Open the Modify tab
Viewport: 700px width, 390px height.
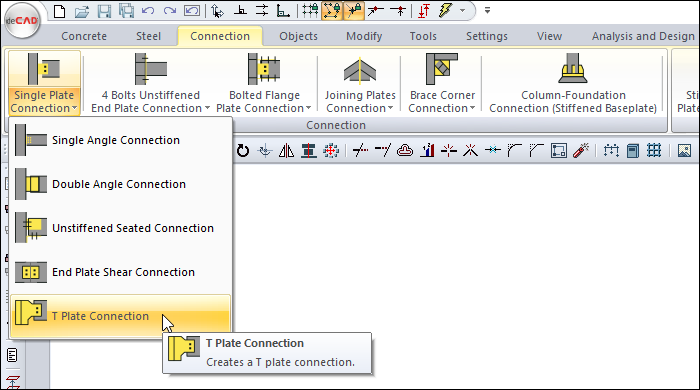[364, 36]
